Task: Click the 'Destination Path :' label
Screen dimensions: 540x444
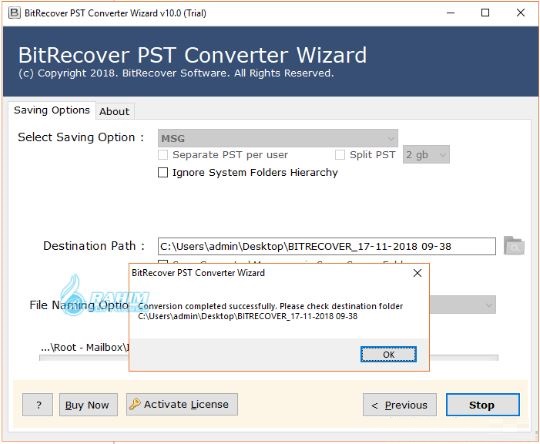Action: click(x=94, y=246)
